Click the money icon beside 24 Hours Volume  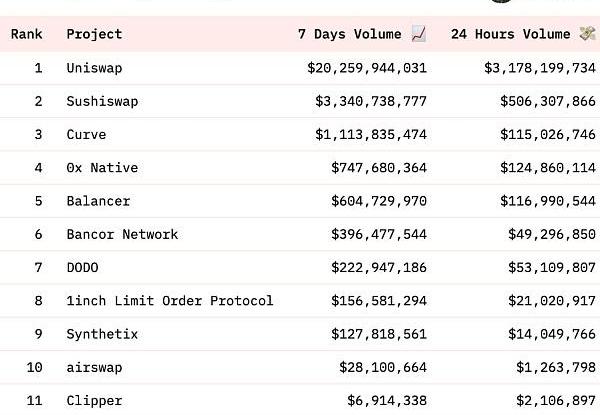(588, 34)
